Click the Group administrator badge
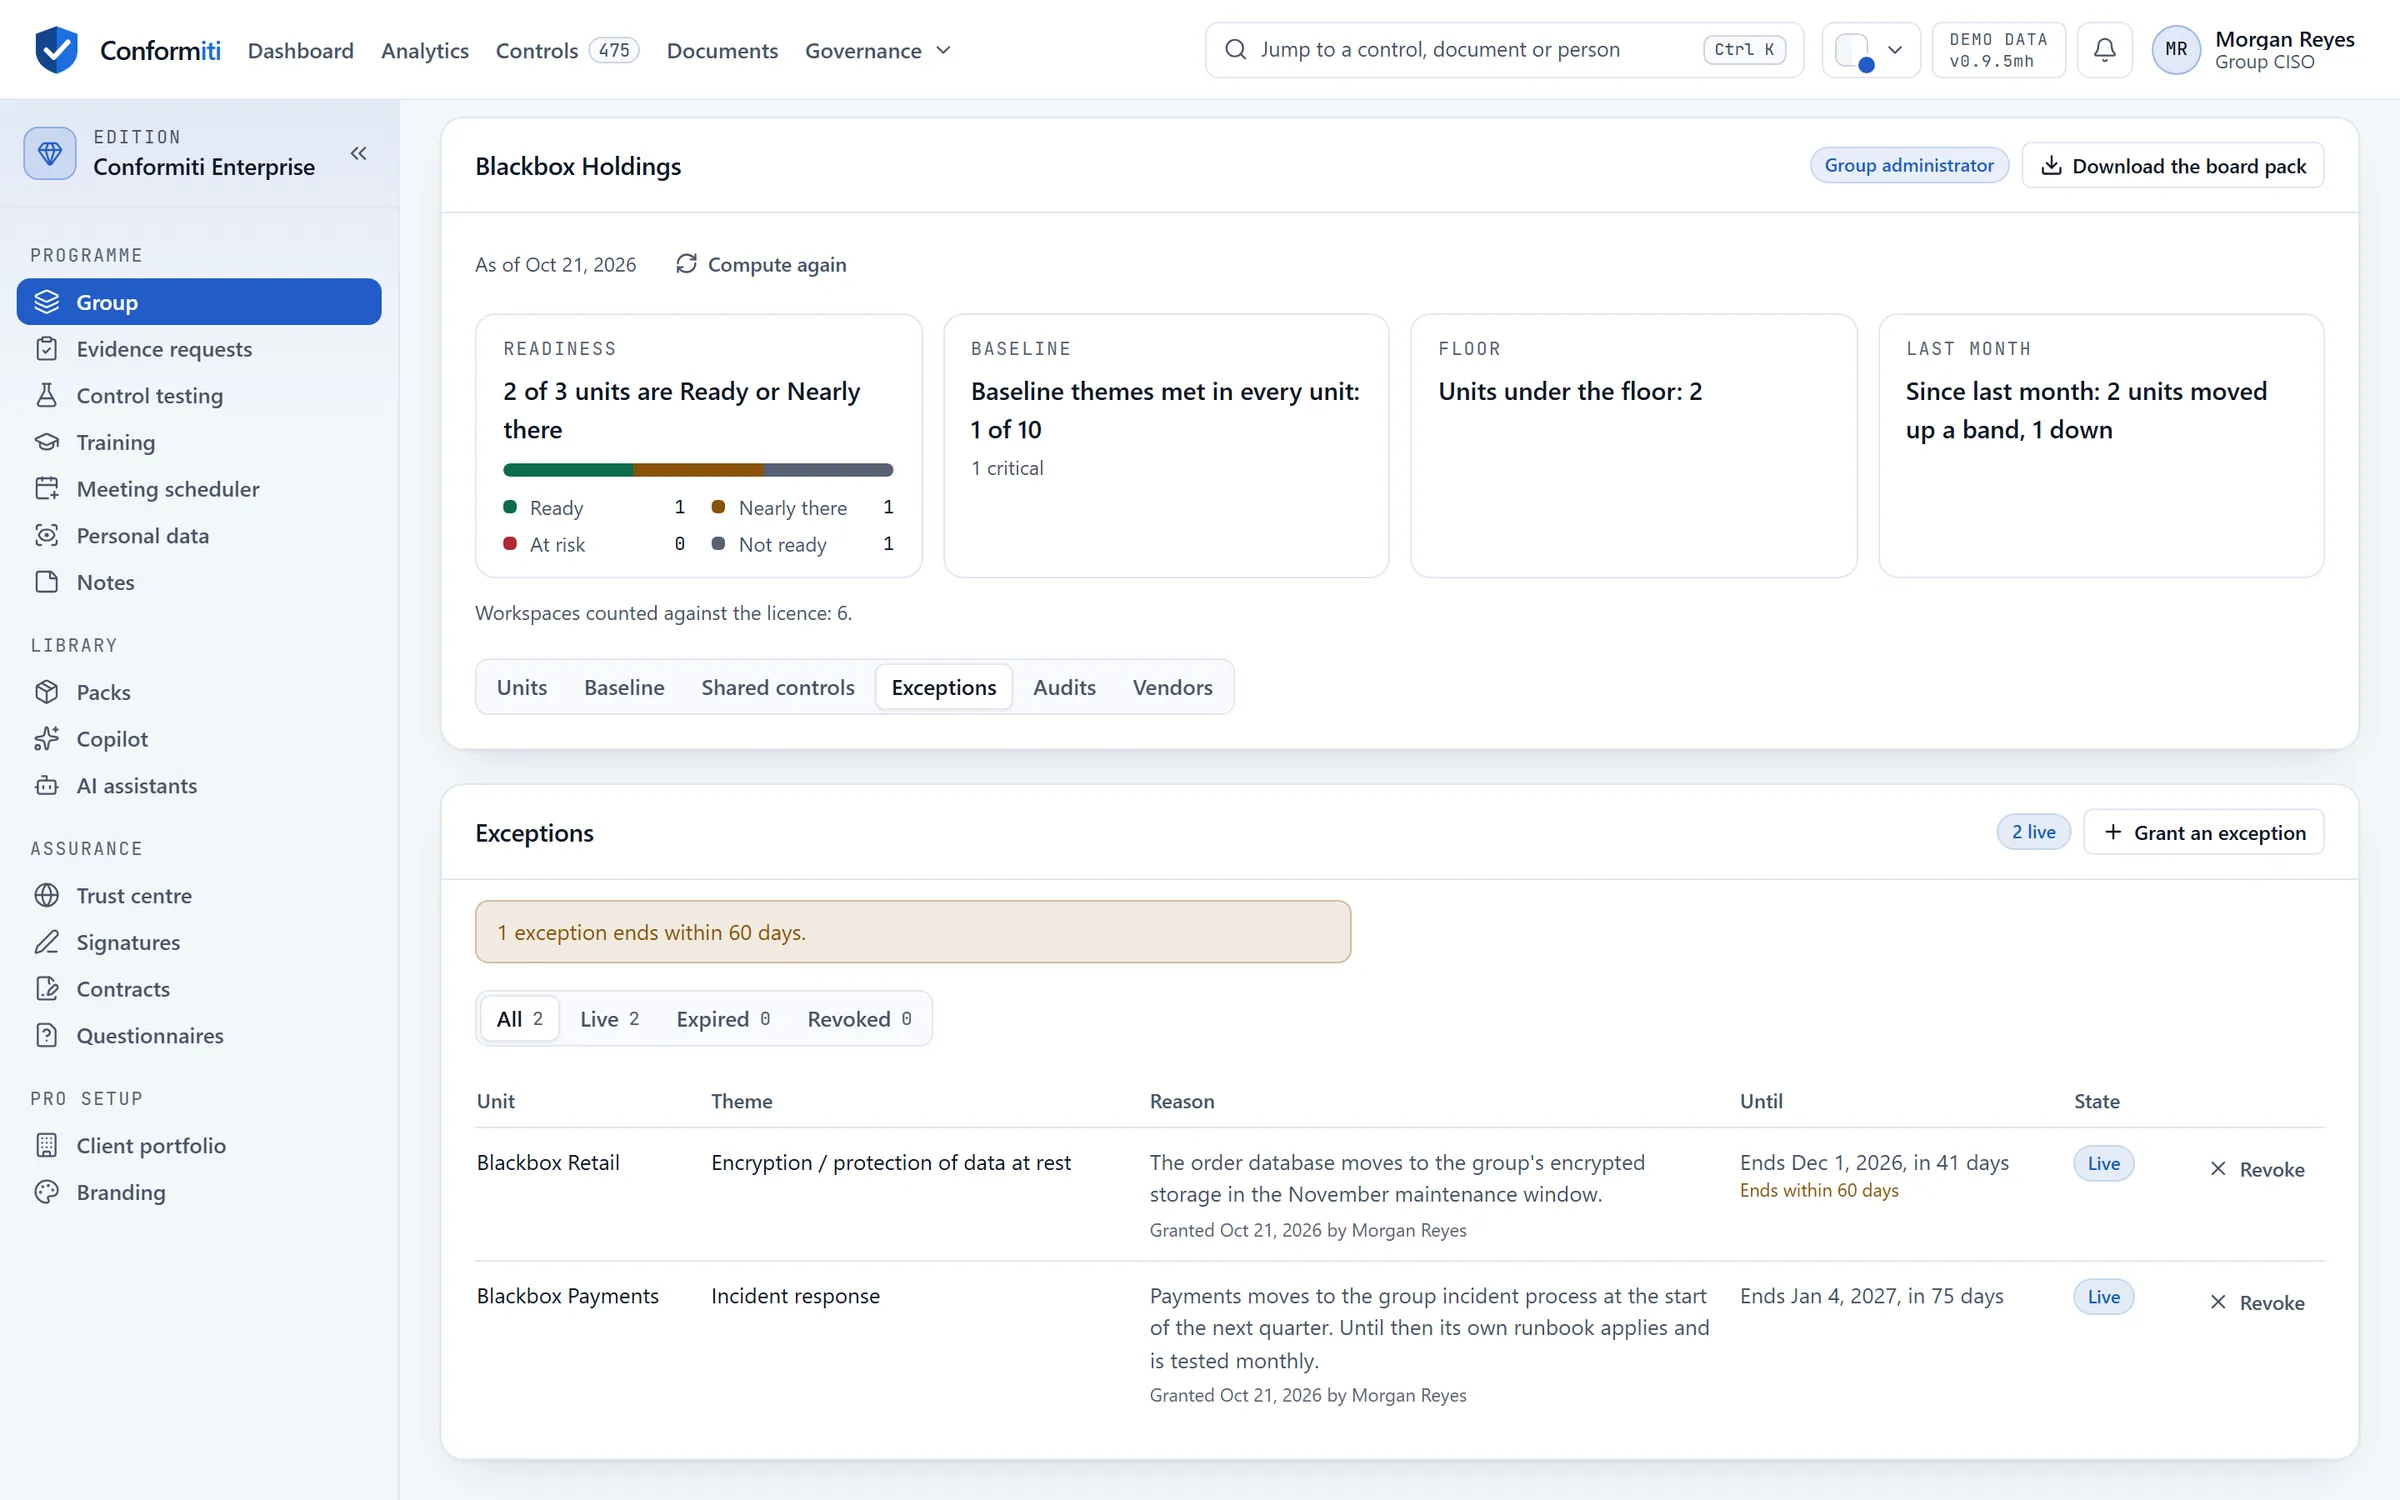 point(1908,166)
